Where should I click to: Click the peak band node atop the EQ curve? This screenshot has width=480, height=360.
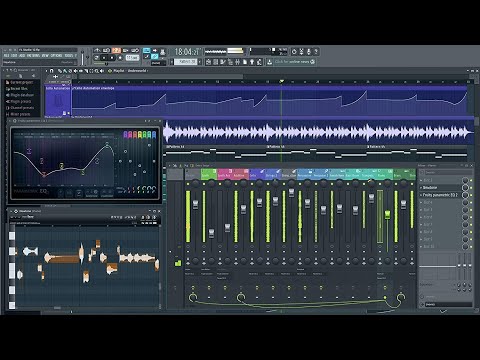pos(107,144)
